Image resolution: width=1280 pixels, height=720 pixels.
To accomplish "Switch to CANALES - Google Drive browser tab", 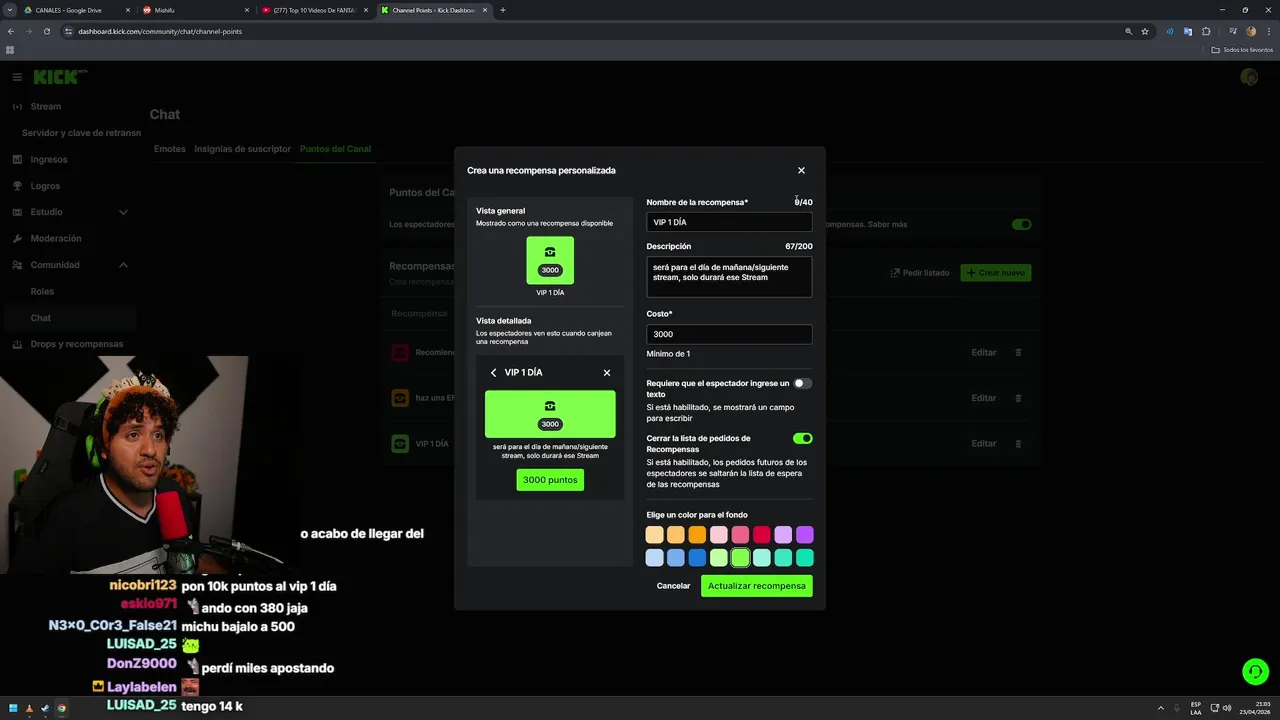I will point(76,10).
